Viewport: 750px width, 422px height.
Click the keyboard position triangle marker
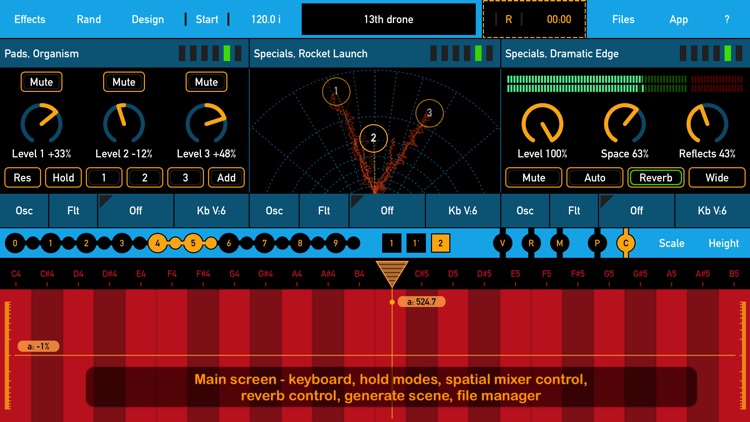point(392,273)
